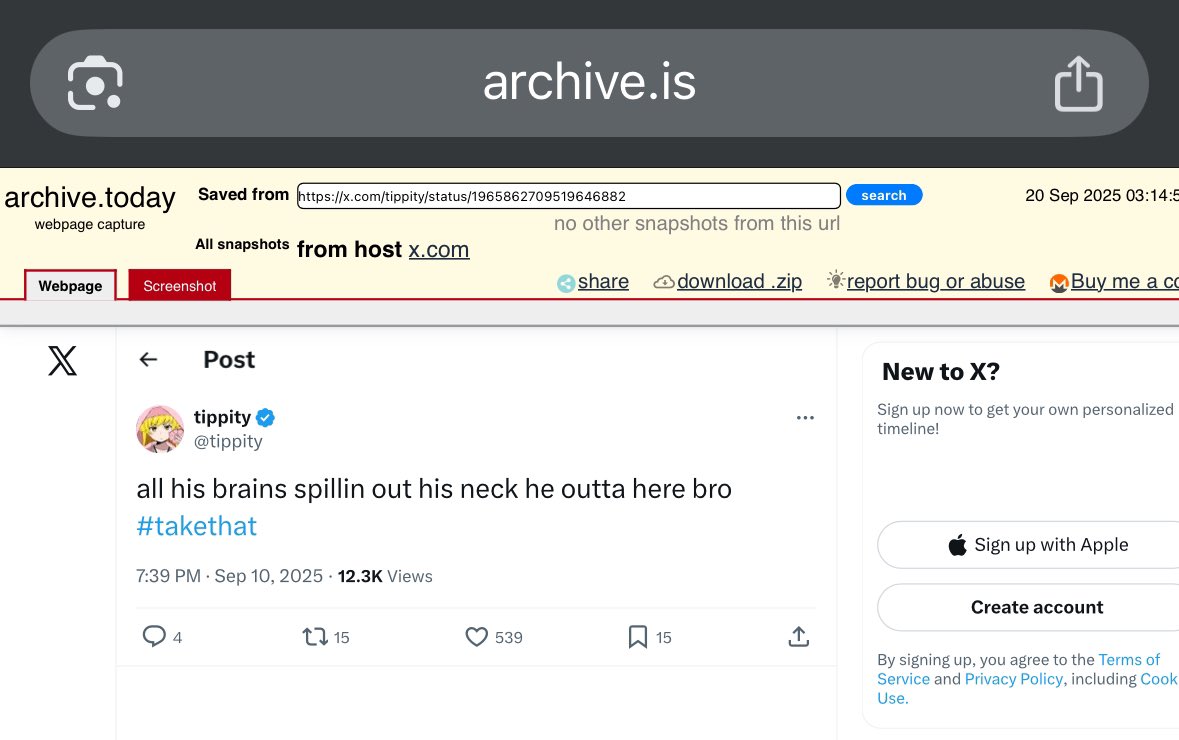The image size is (1179, 740).
Task: Download the snapshot as .zip
Action: (739, 281)
